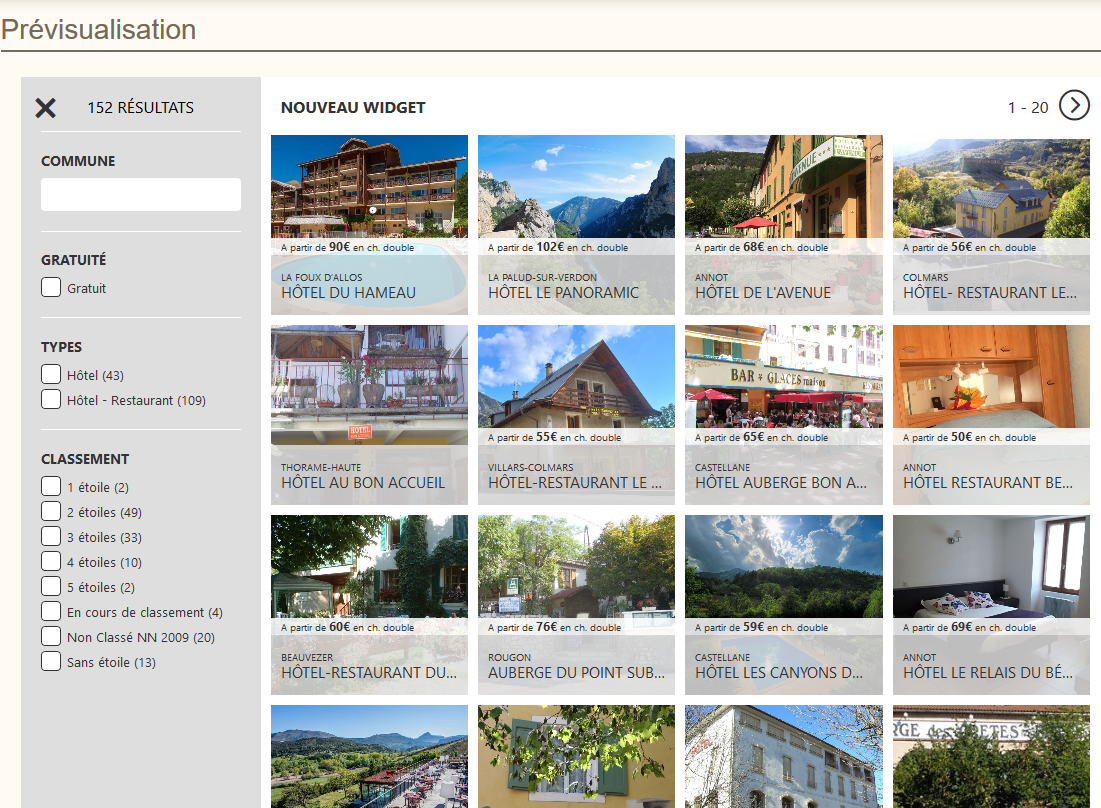
Task: Click the 60€ price on Beauvezer hotel
Action: coord(340,627)
